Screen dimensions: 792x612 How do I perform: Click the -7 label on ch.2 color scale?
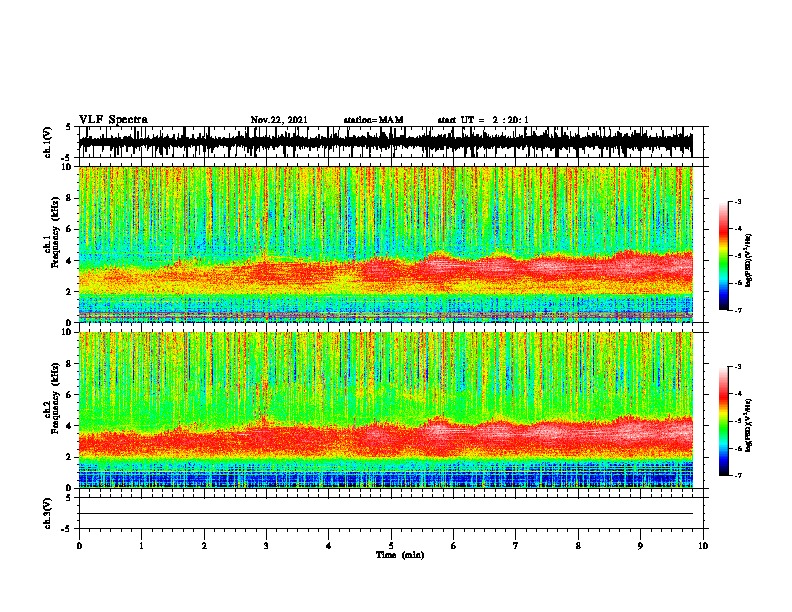738,475
